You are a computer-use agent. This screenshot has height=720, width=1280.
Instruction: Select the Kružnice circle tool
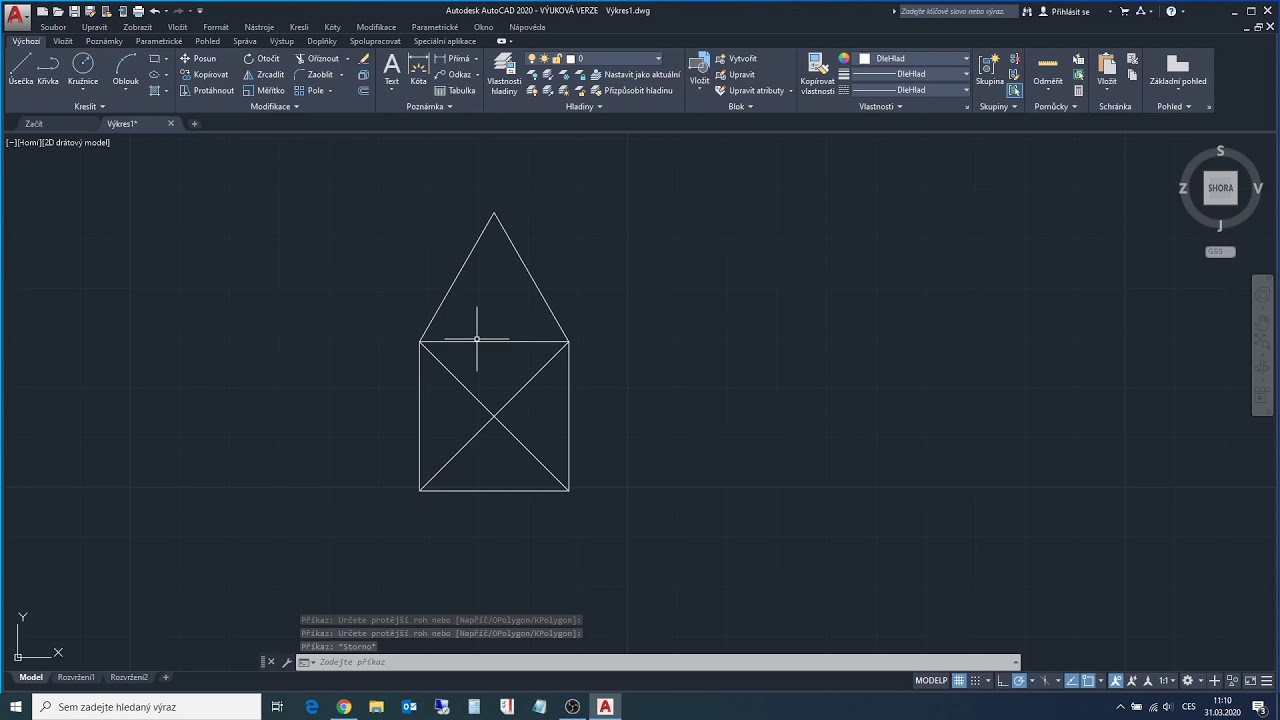click(x=83, y=69)
